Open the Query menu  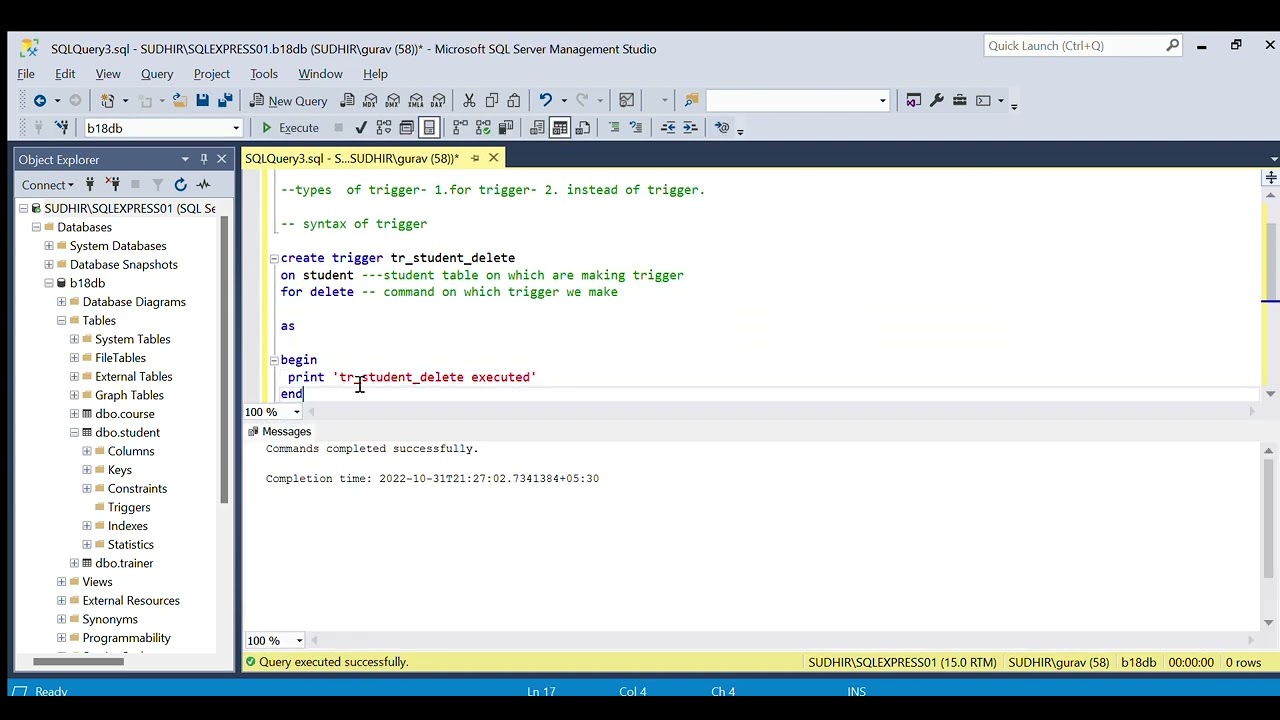(x=157, y=74)
